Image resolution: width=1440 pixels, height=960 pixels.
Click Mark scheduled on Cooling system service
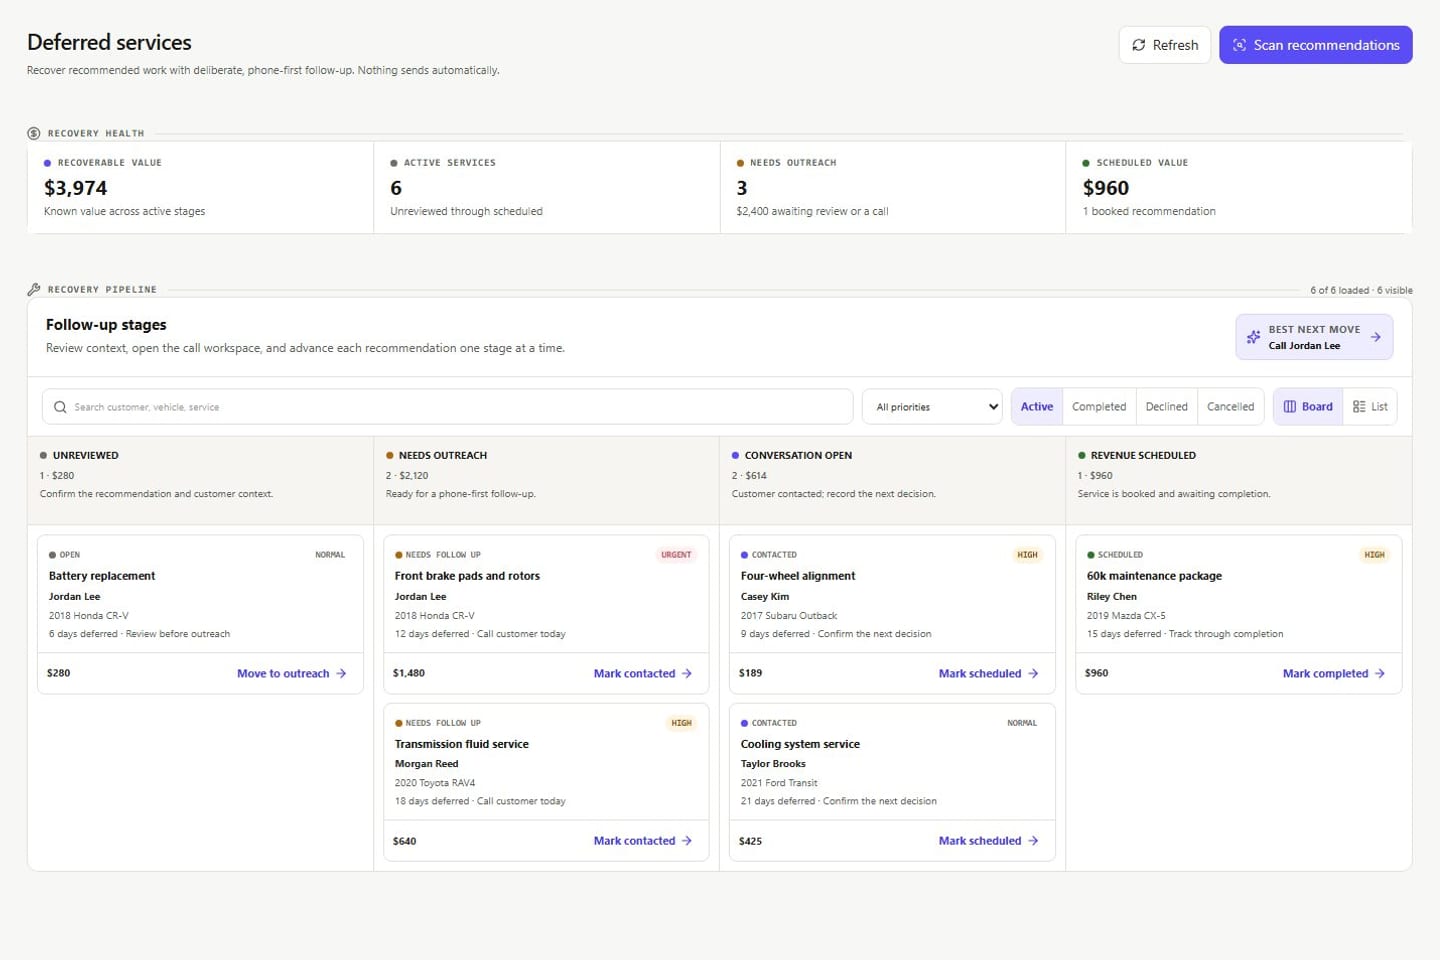click(x=989, y=841)
